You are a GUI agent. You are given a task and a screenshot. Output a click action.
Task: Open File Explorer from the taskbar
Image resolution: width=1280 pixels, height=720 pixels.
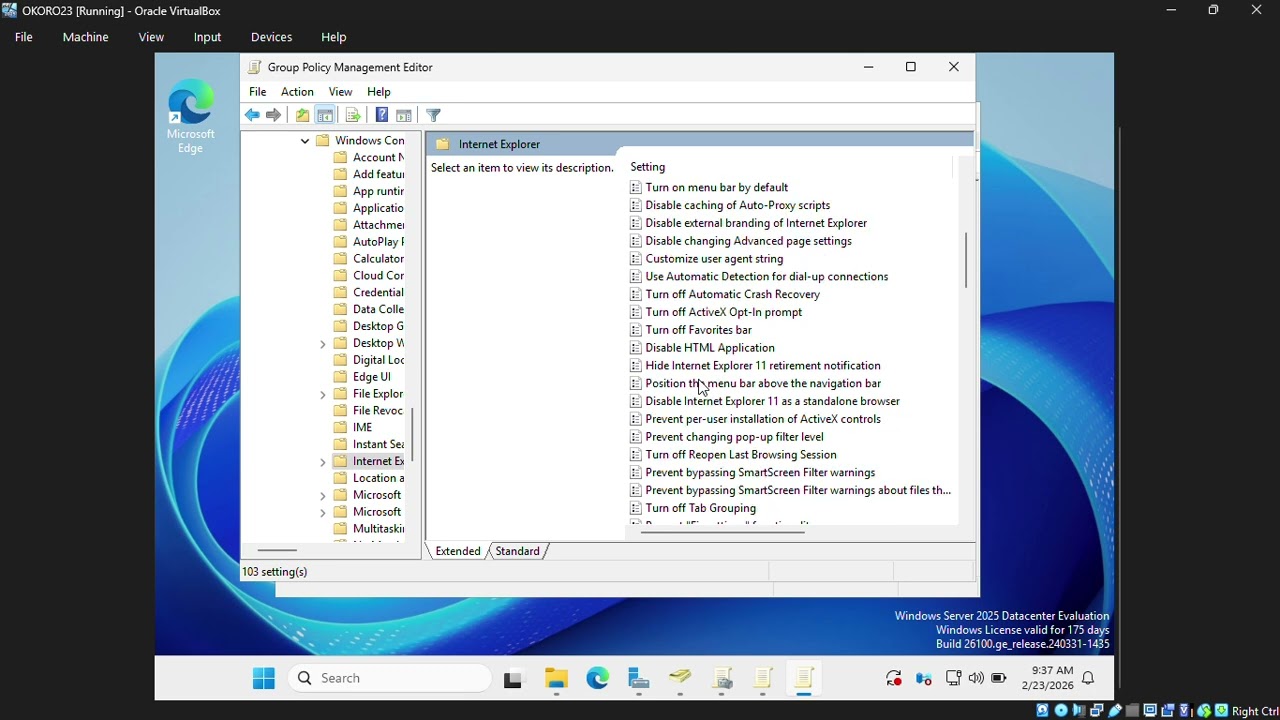(556, 678)
